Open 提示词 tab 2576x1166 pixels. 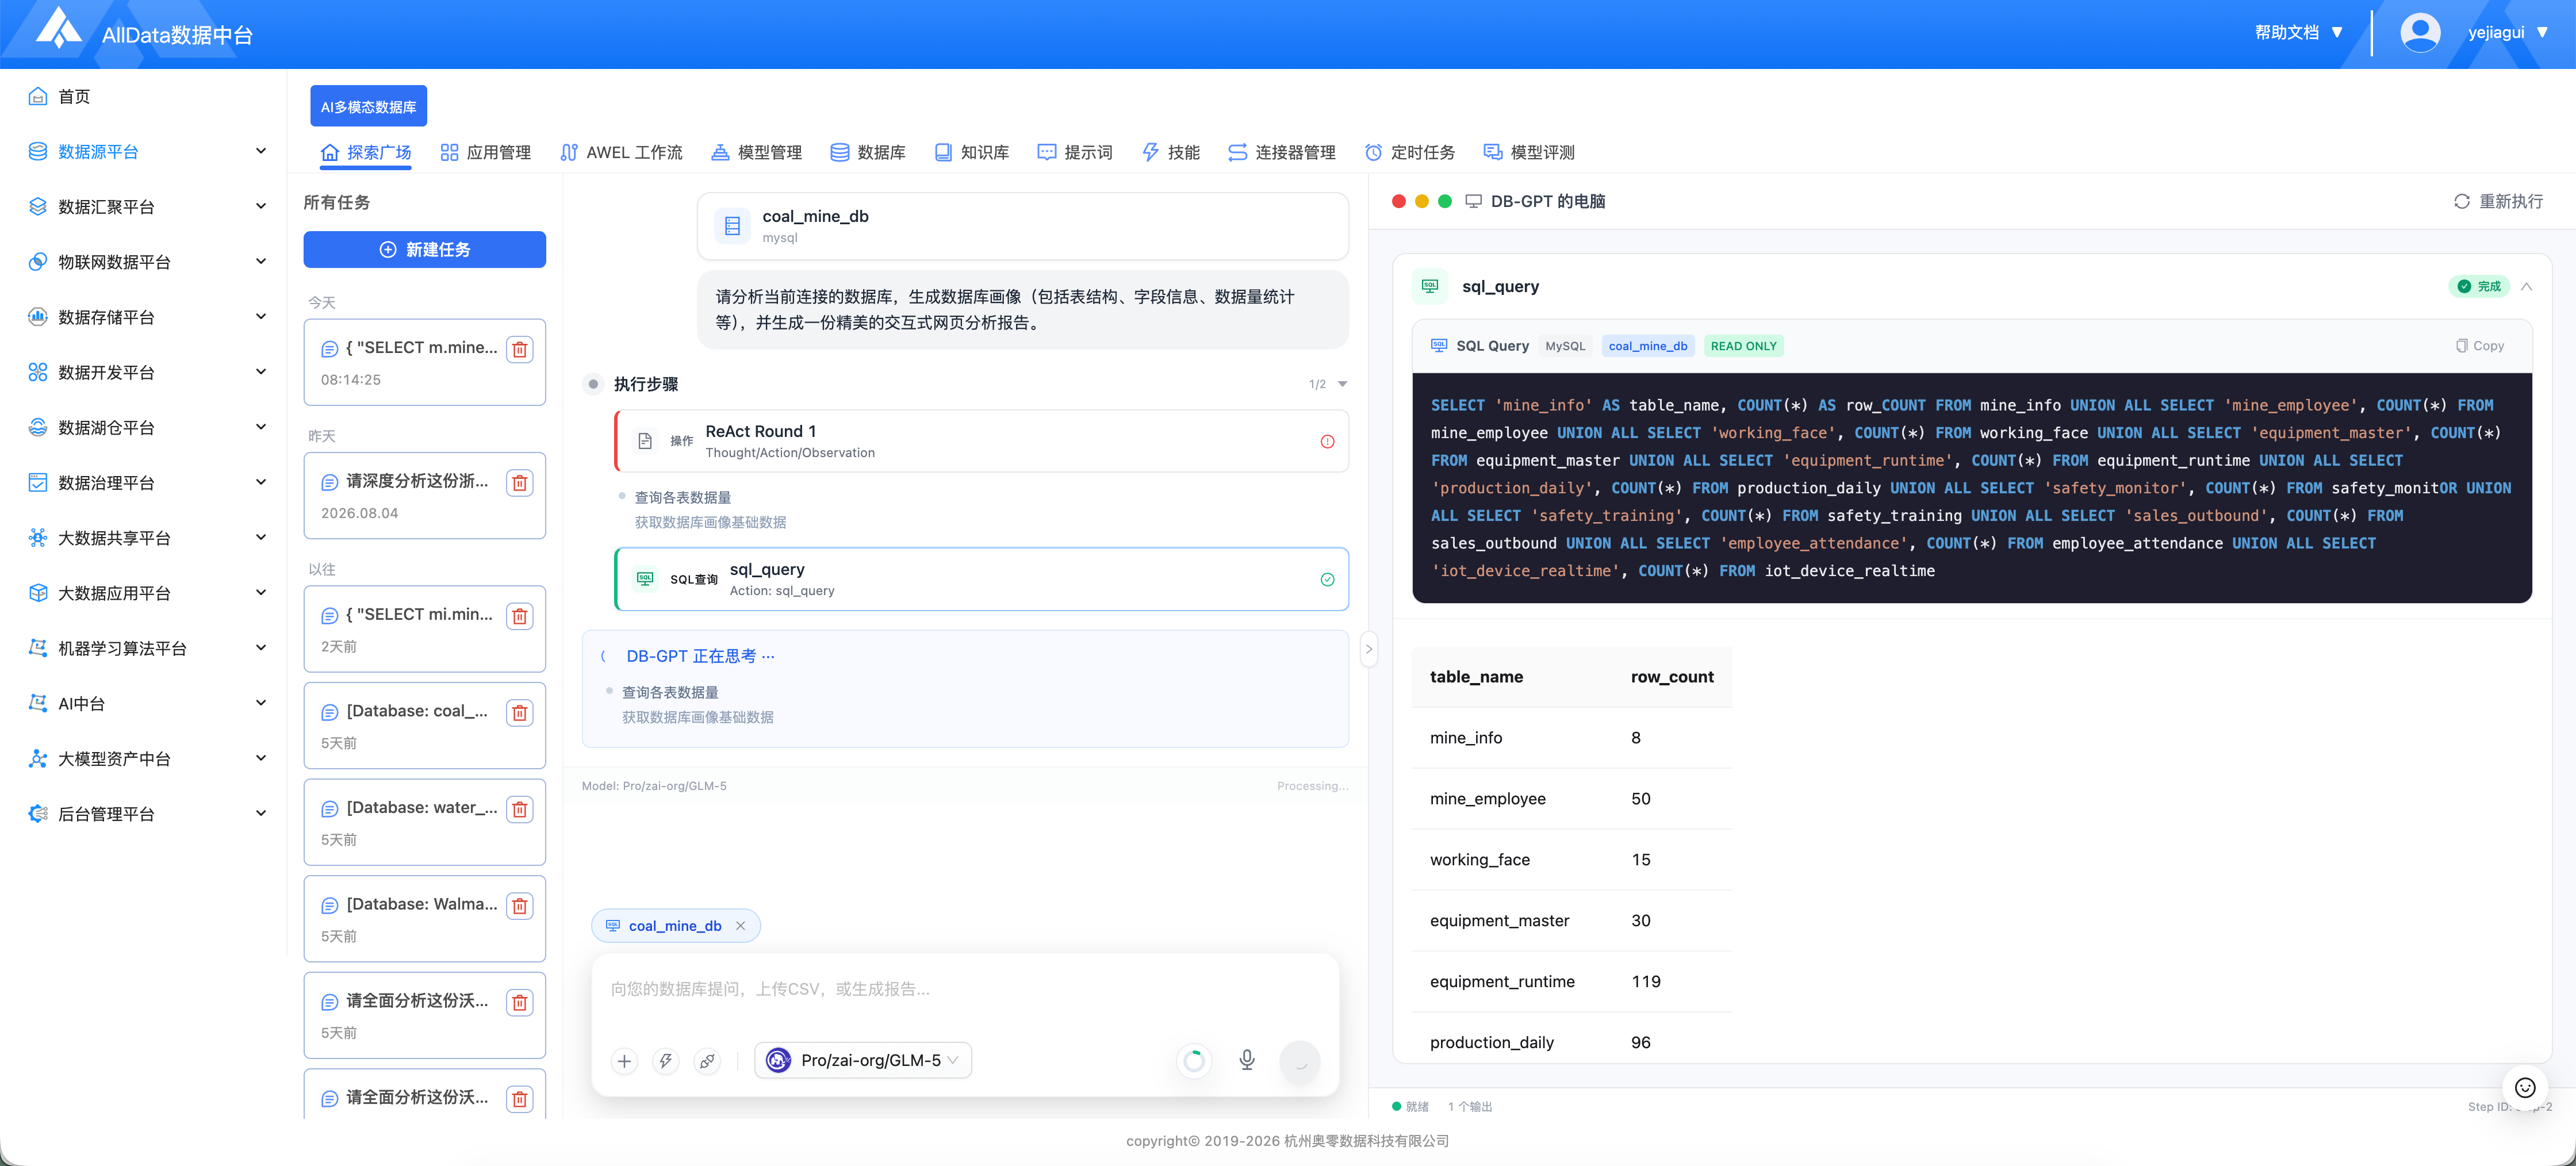pyautogui.click(x=1075, y=152)
